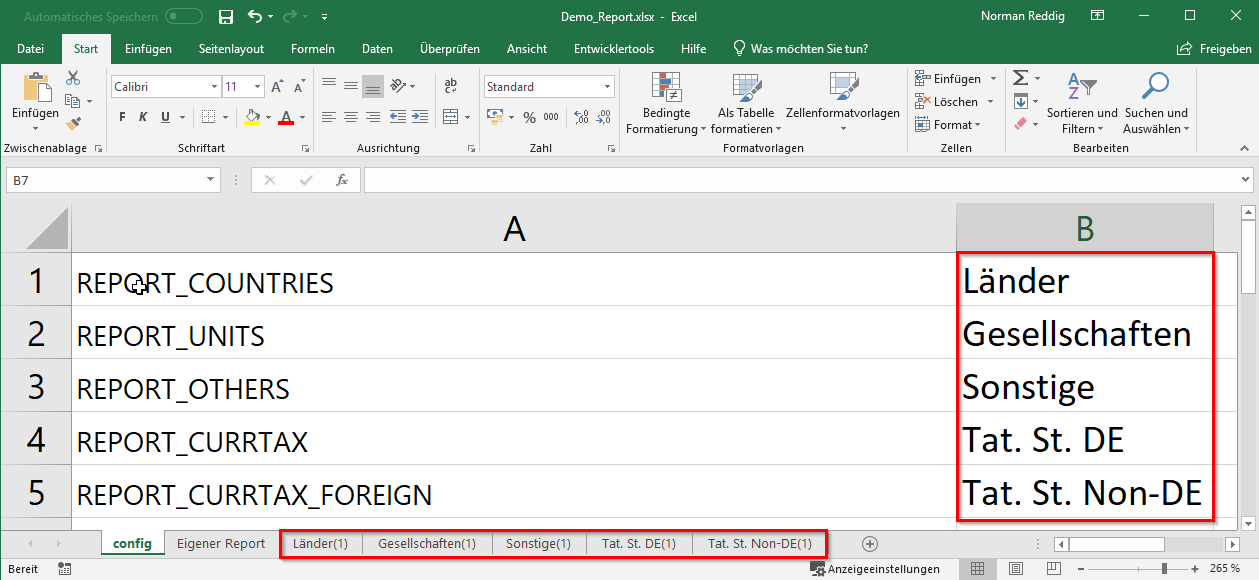The height and width of the screenshot is (580, 1259).
Task: Click the decrease decimal places icon
Action: (604, 117)
